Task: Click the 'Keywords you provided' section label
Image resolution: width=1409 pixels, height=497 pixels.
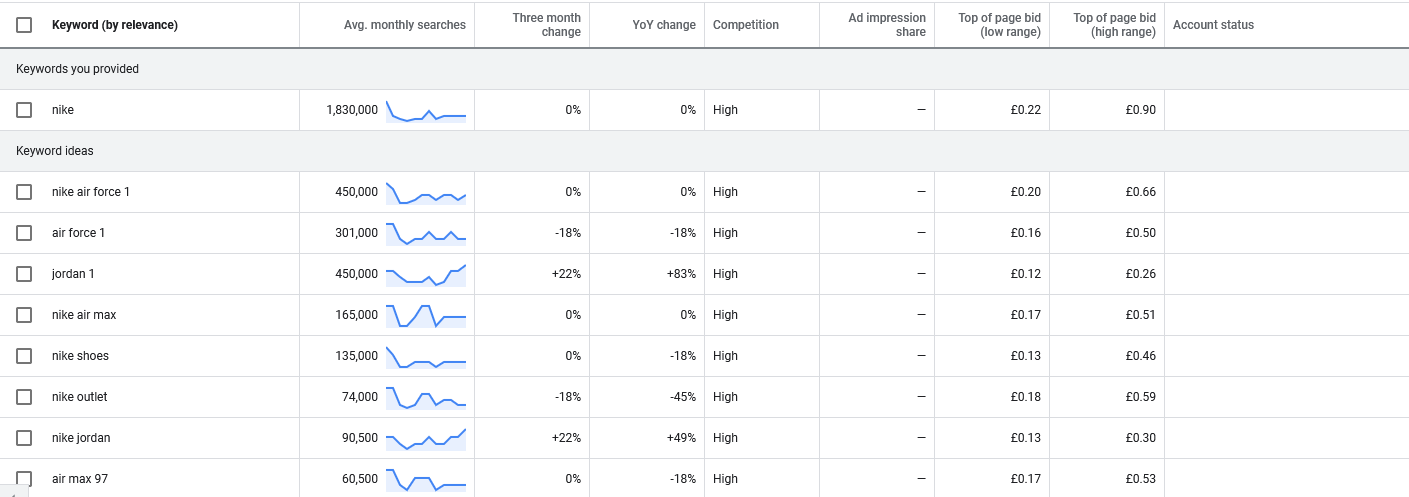Action: [78, 69]
